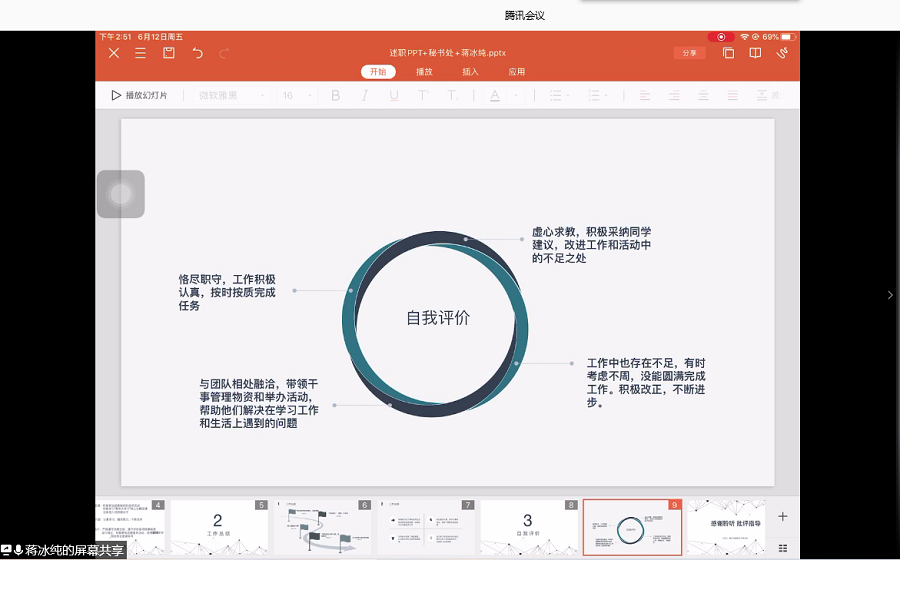Switch to the 播放 tab
900x600 pixels.
(424, 72)
